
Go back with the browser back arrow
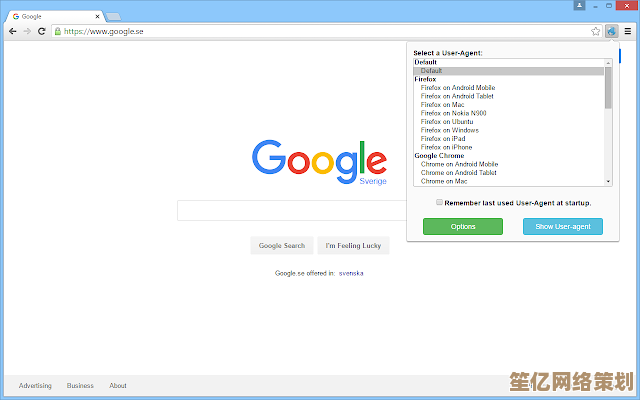13,31
